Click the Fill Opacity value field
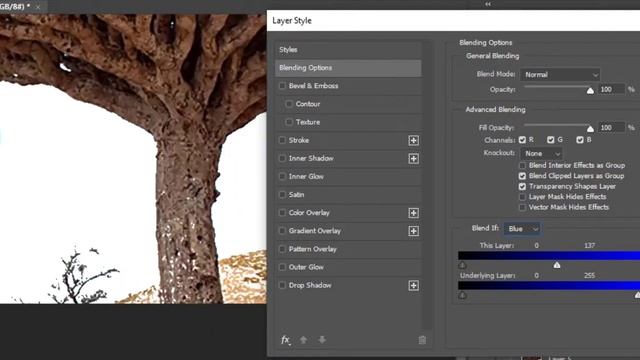Screen dimensions: 640x360 tap(611, 128)
